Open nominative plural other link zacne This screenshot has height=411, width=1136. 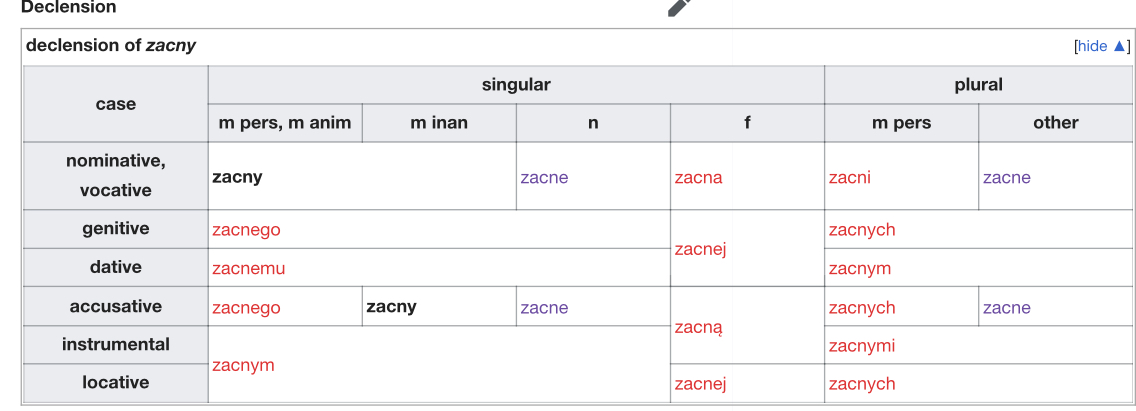[x=1006, y=178]
